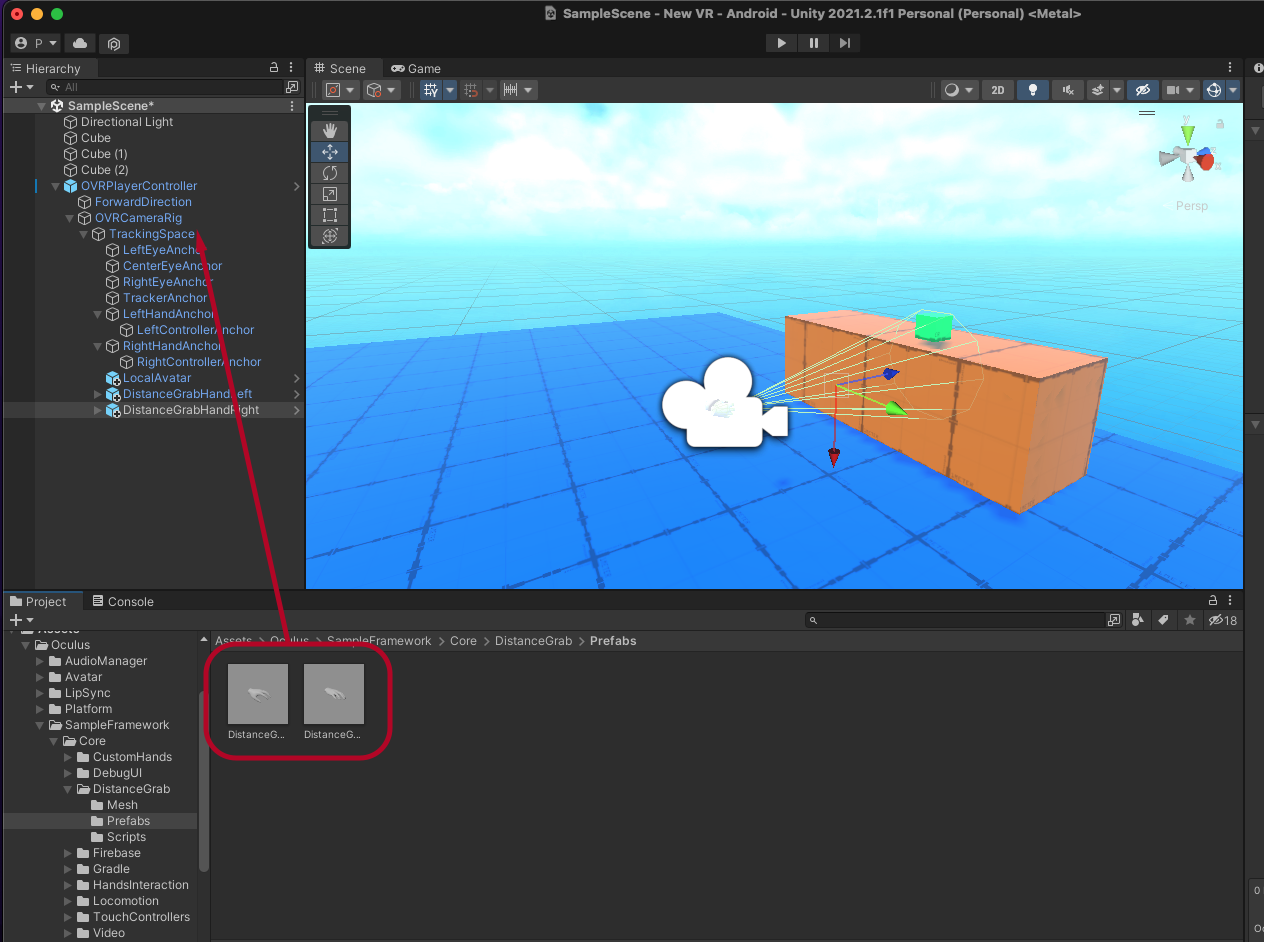Viewport: 1264px width, 942px height.
Task: Pause the game
Action: pyautogui.click(x=813, y=43)
